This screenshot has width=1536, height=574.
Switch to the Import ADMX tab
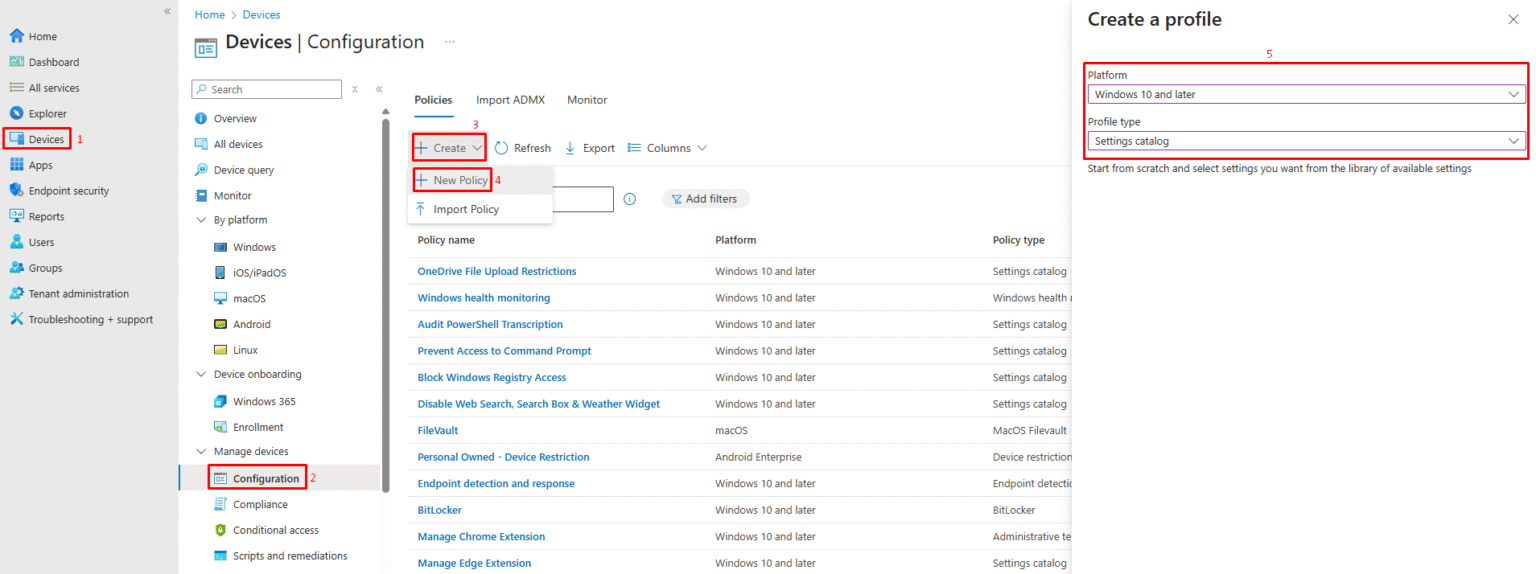[x=510, y=100]
